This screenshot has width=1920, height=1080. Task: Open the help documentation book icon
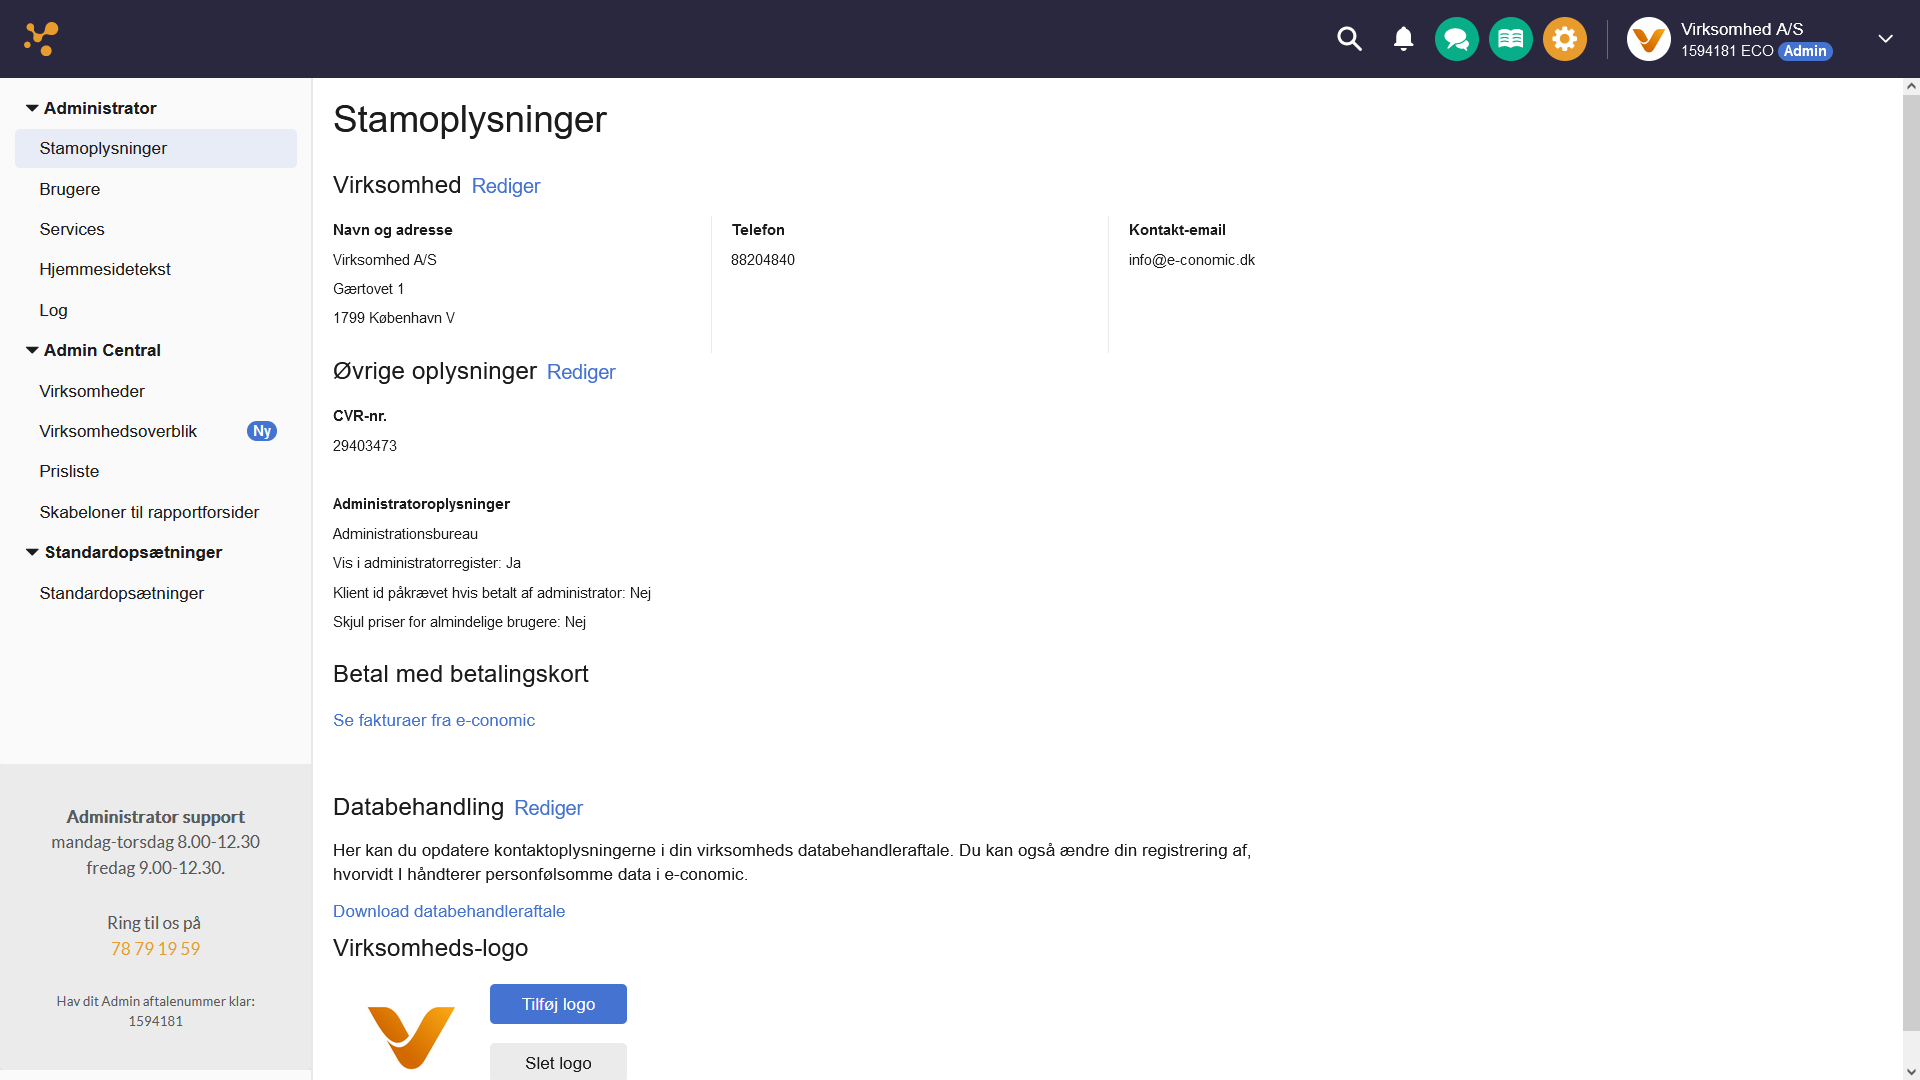pos(1510,39)
